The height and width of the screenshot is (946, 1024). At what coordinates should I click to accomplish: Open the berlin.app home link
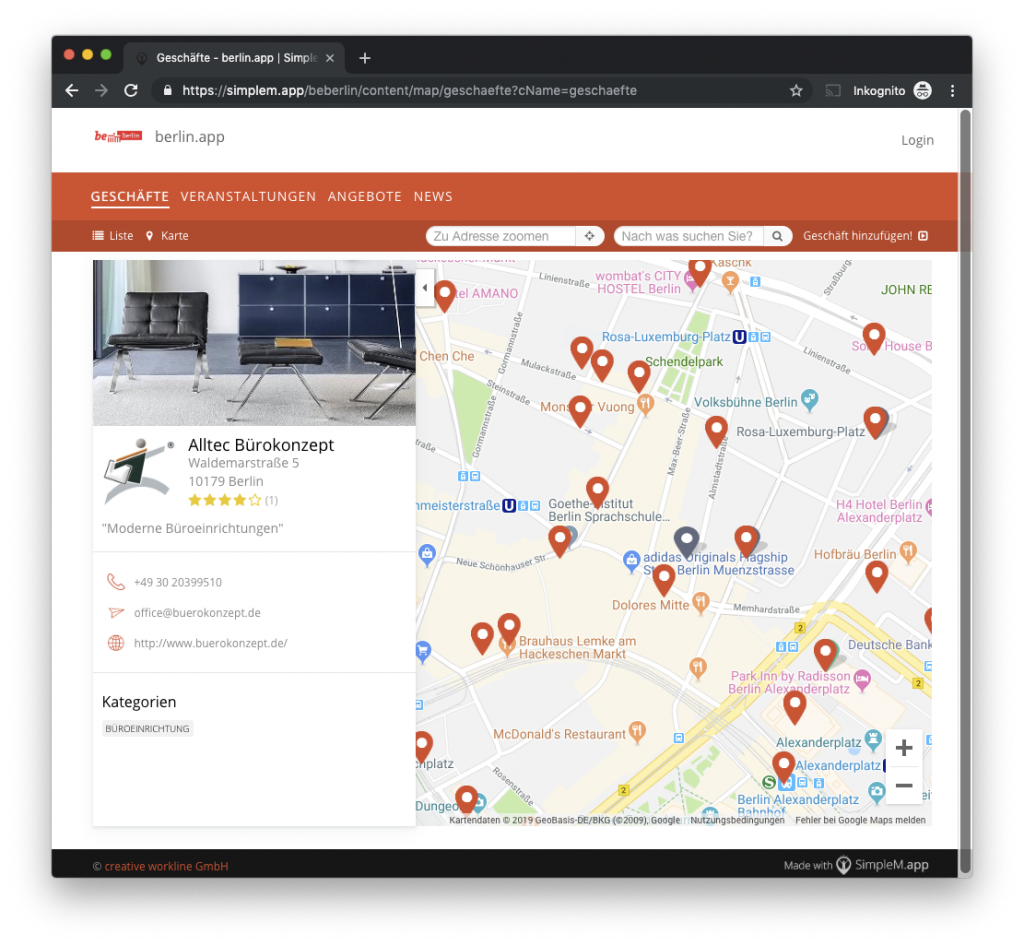pos(189,136)
